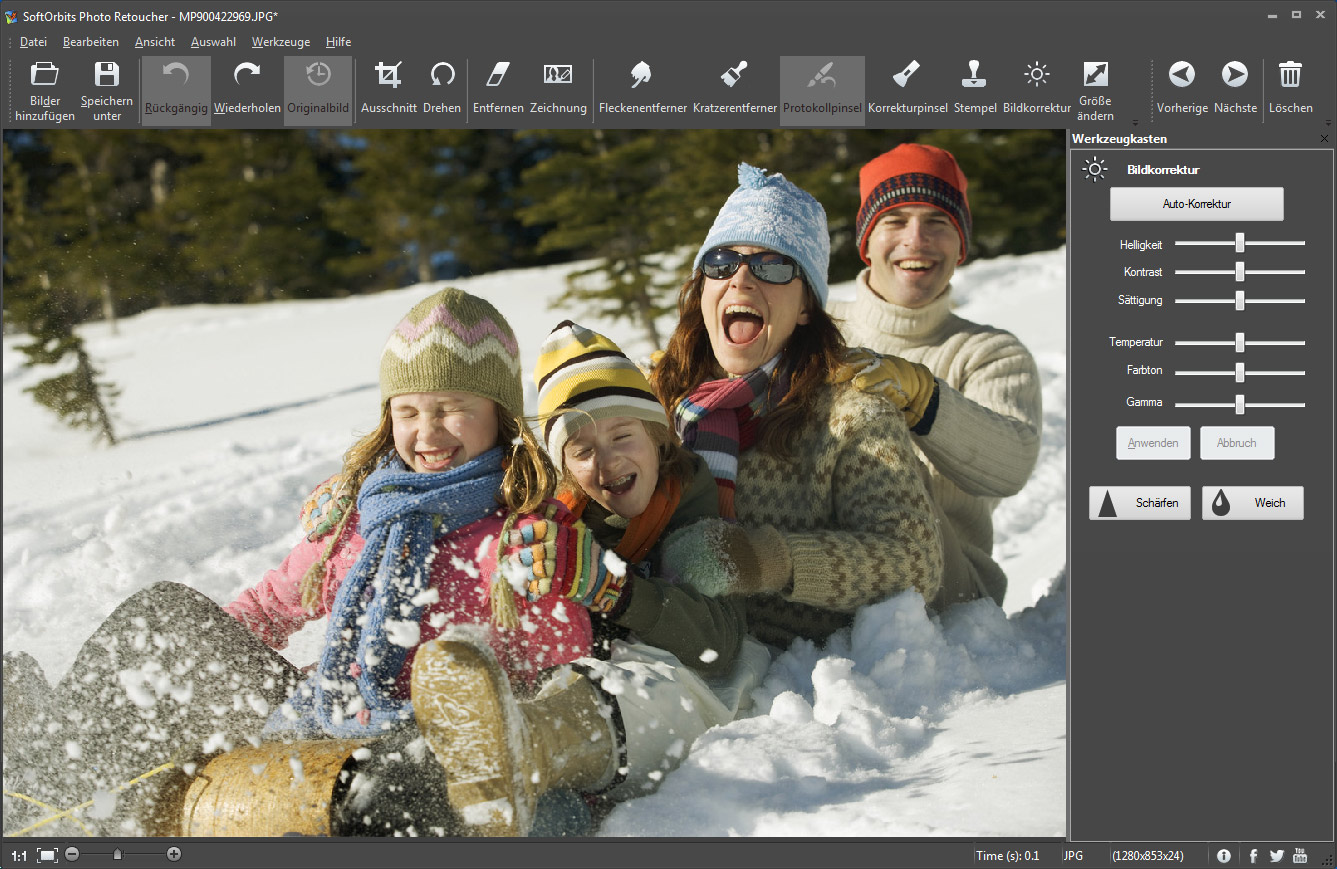This screenshot has height=869, width=1337.
Task: Toggle fit-to-window zoom button
Action: [x=47, y=855]
